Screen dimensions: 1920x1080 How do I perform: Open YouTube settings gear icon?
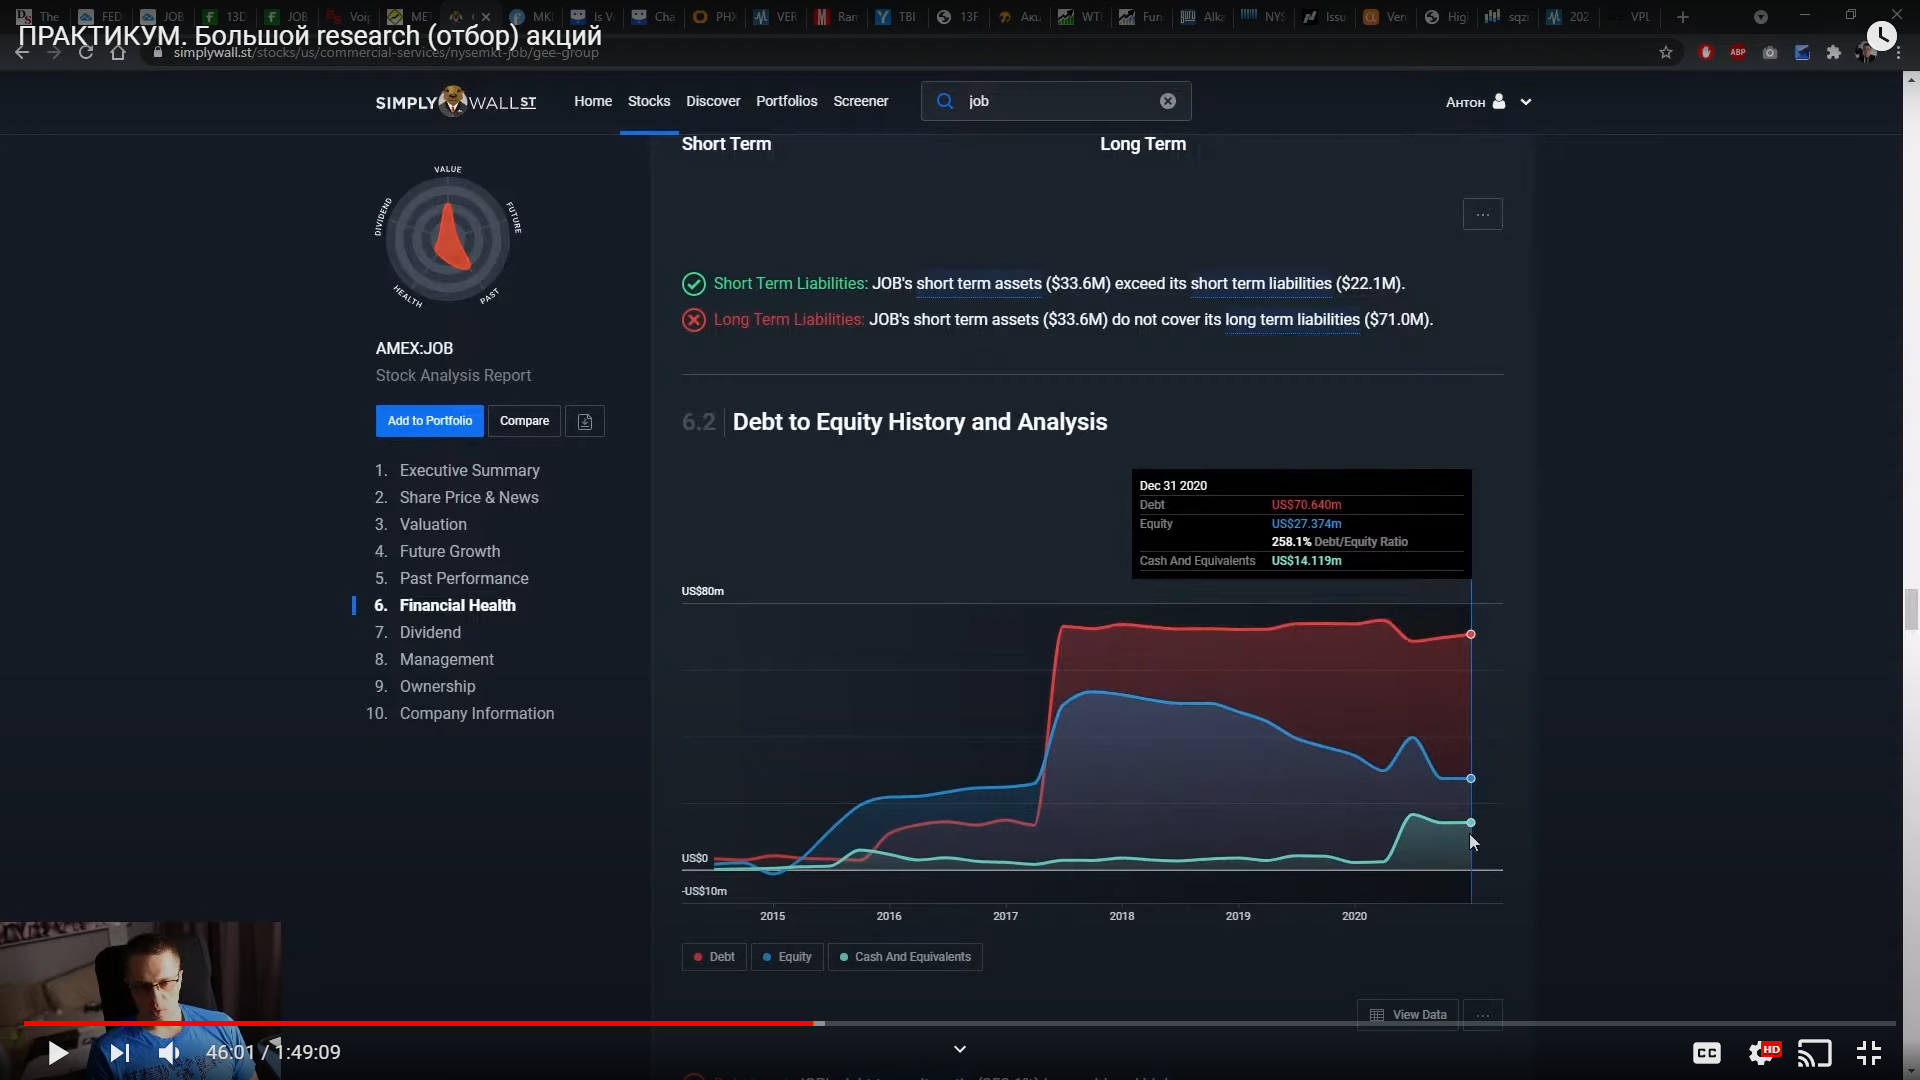[1762, 1052]
